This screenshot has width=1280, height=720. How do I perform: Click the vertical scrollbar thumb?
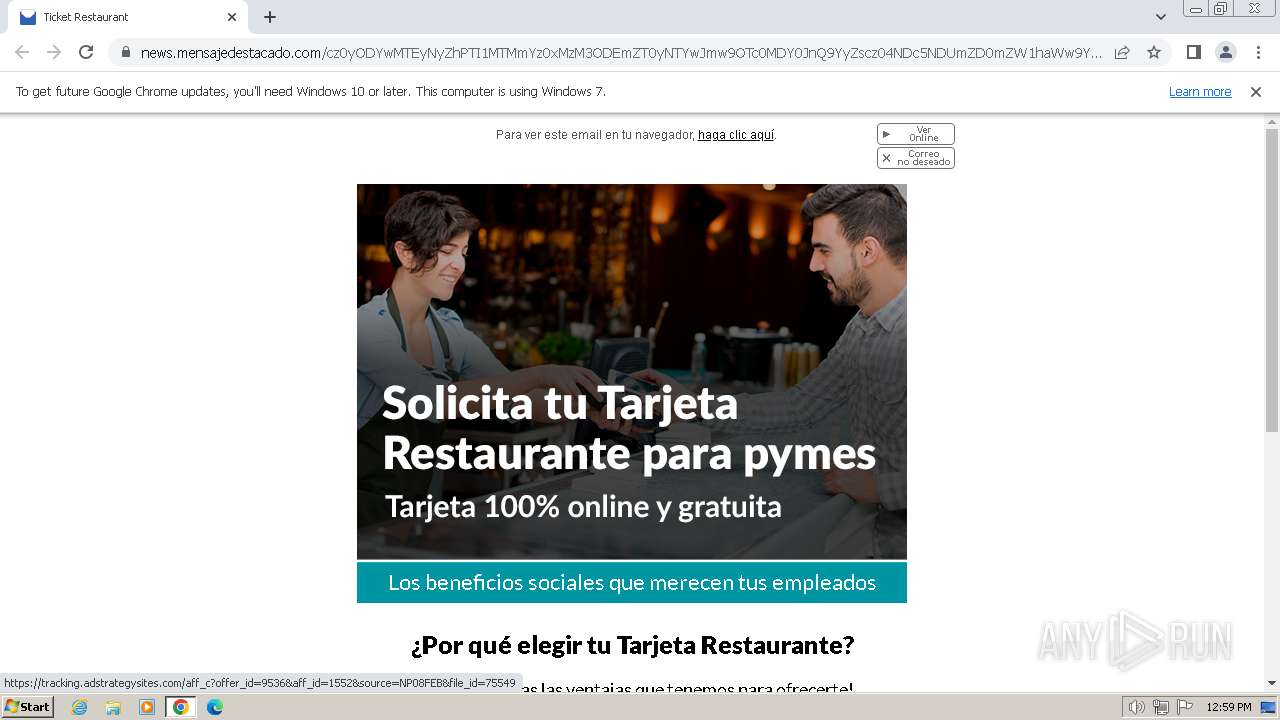(1272, 280)
